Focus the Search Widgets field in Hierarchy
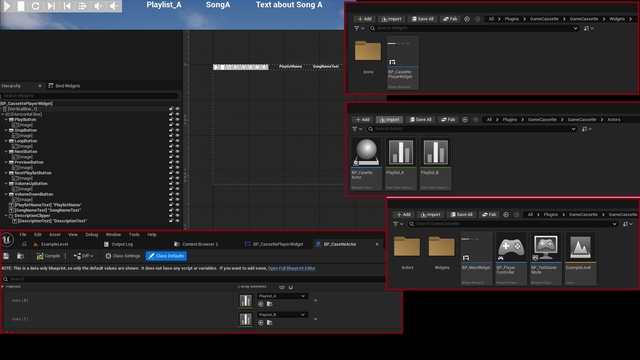The height and width of the screenshot is (360, 640). [90, 96]
